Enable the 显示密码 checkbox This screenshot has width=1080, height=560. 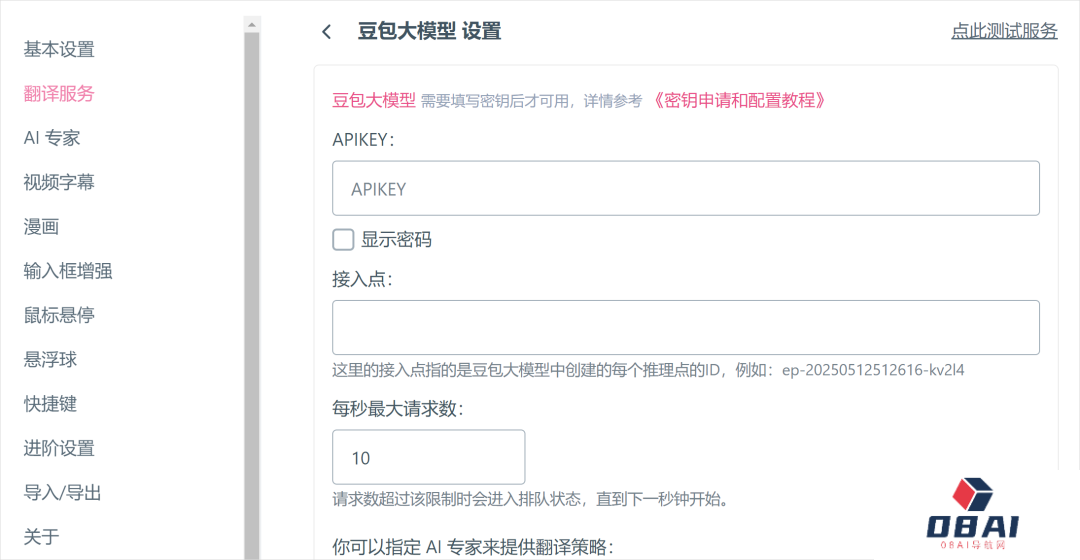click(x=343, y=240)
